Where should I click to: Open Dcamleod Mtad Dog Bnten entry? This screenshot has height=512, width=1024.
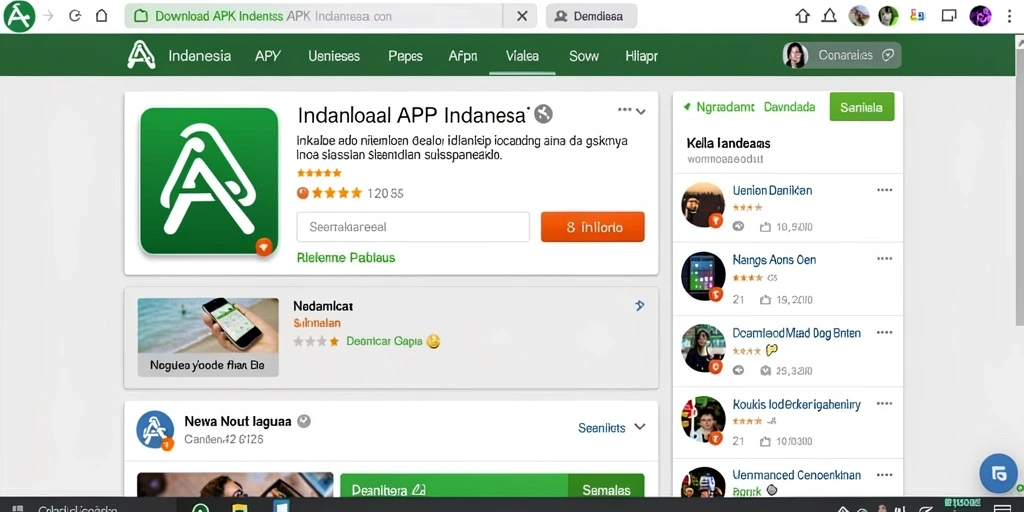pos(796,332)
